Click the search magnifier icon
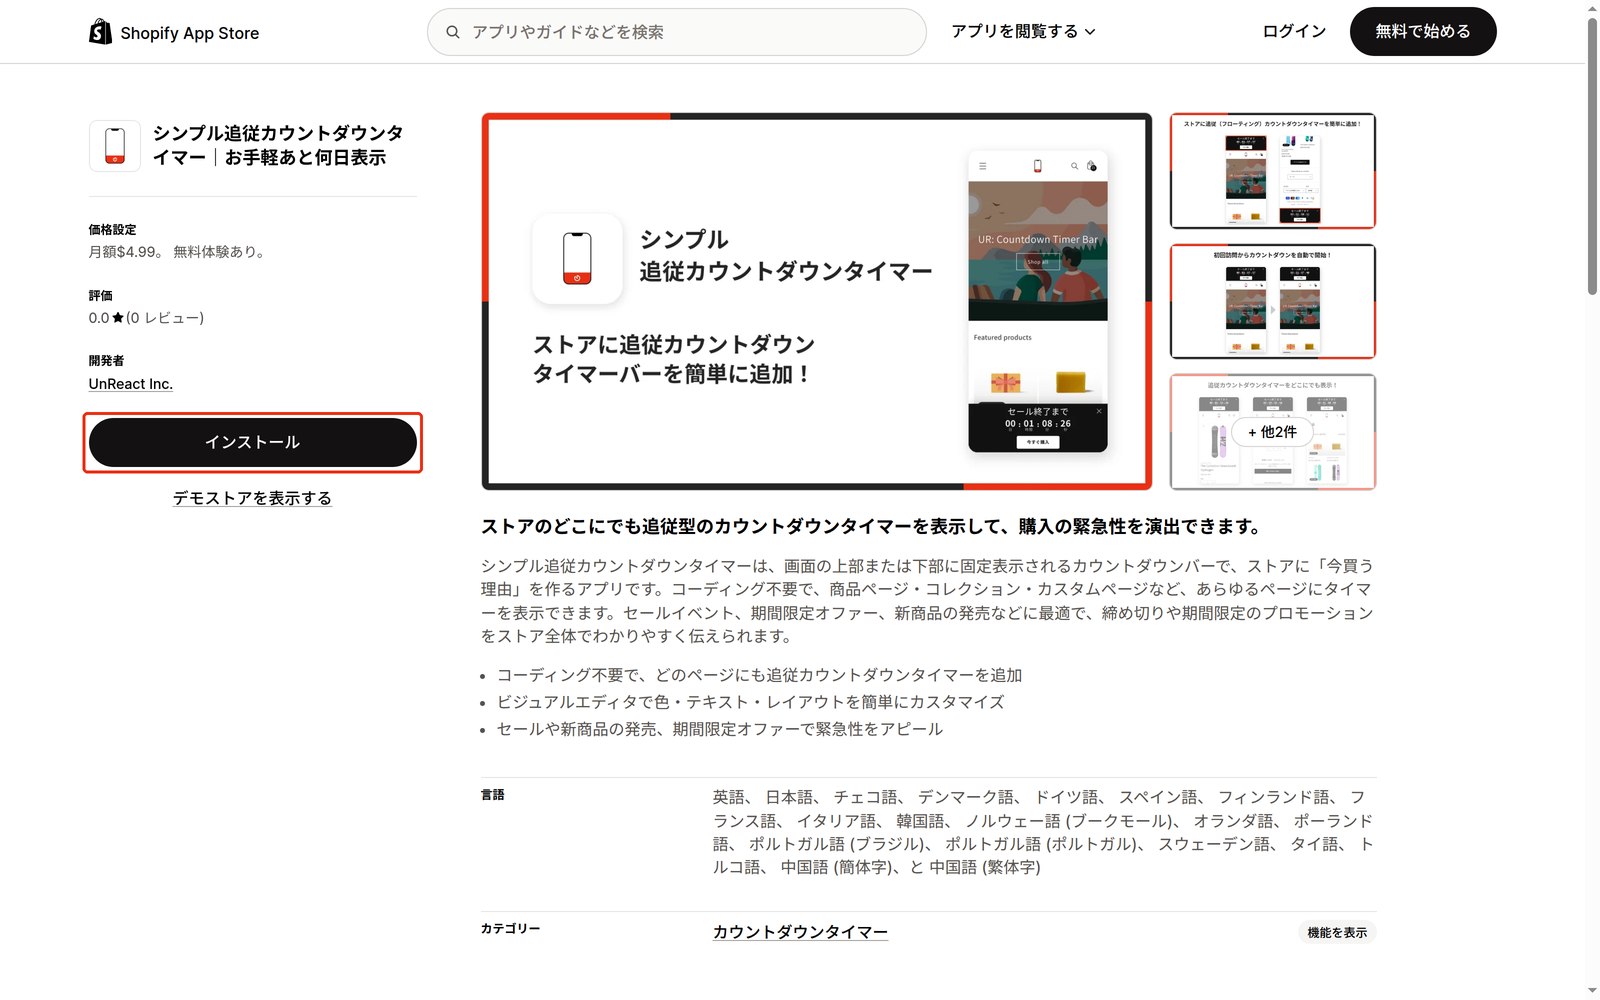The image size is (1600, 1000). (x=453, y=32)
